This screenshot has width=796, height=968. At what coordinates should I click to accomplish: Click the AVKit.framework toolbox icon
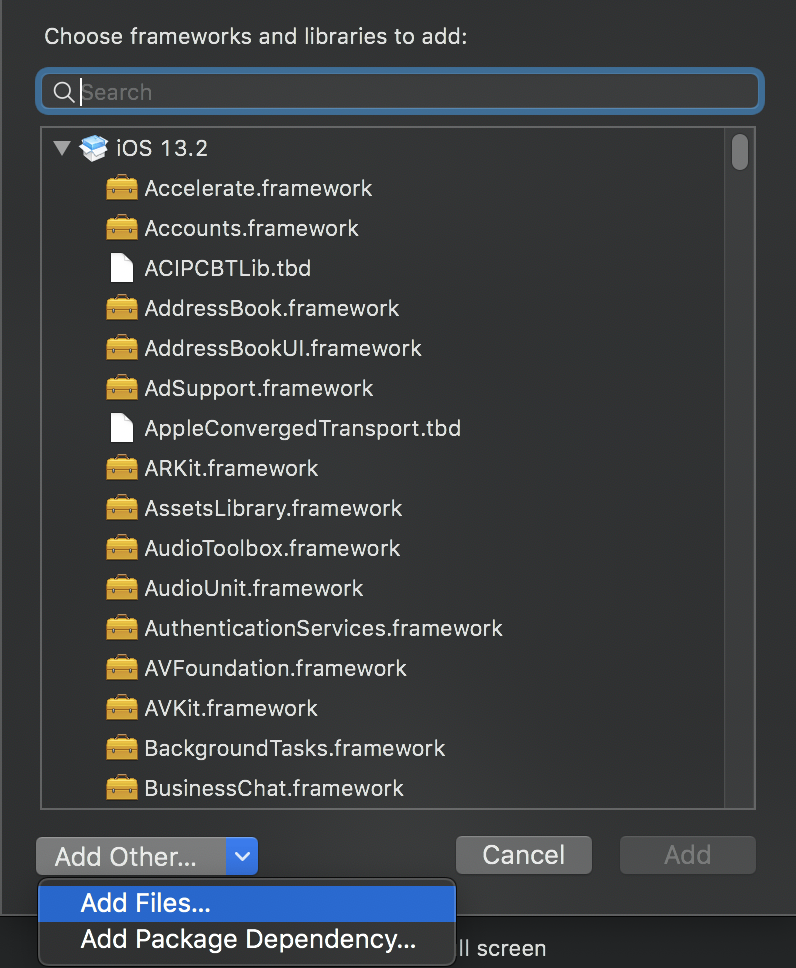(122, 708)
